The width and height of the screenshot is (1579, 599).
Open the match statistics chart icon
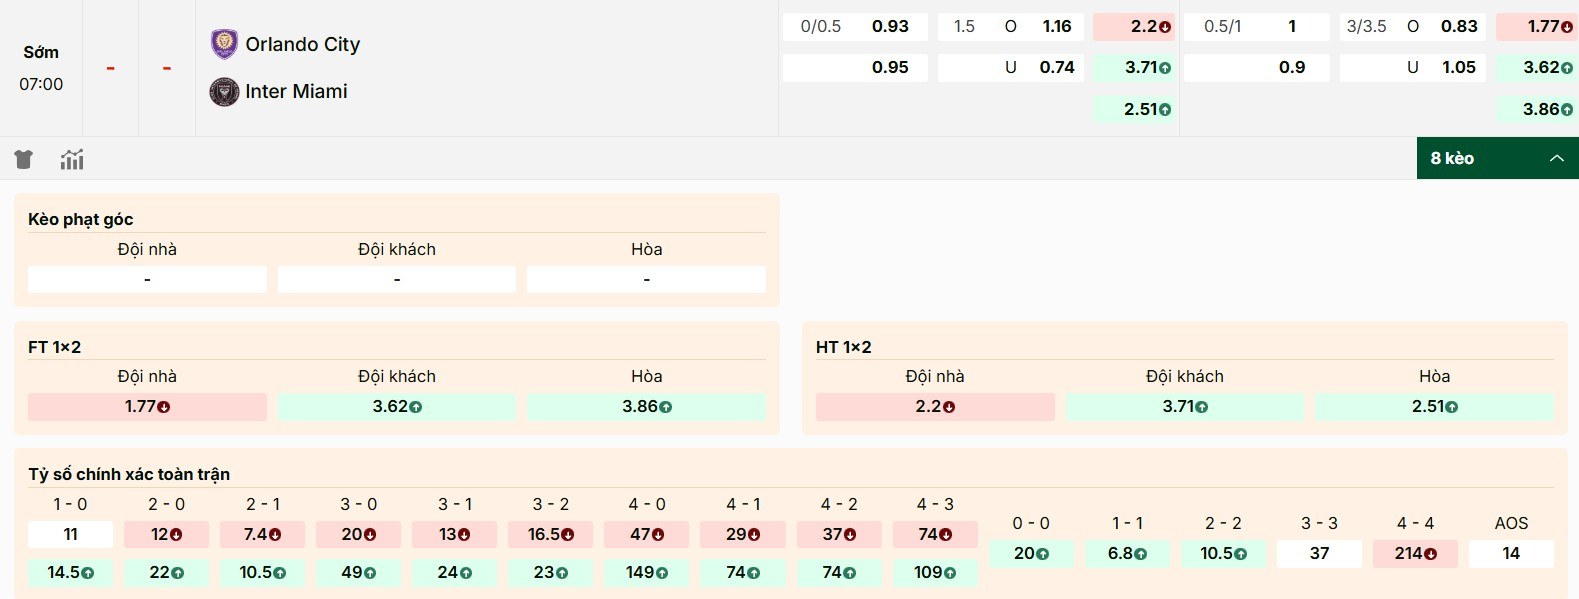[x=72, y=159]
